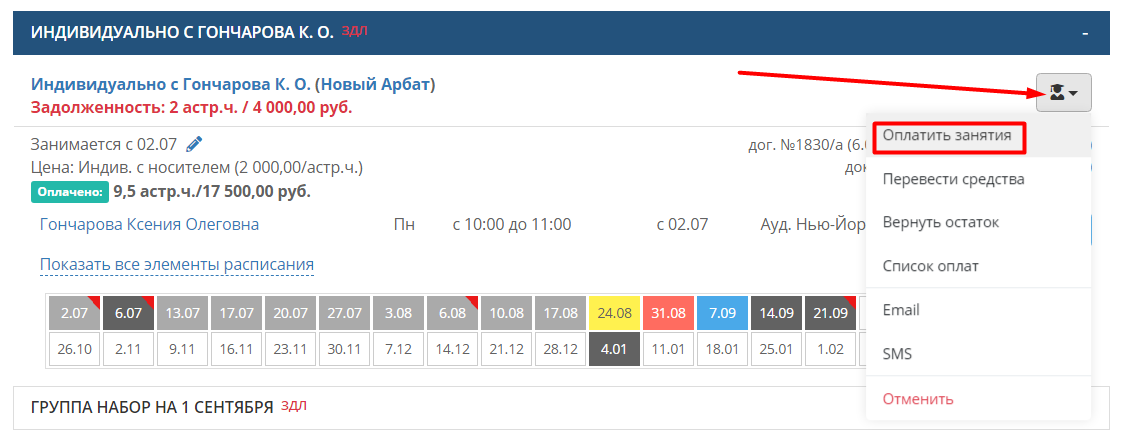Select SMS option in menu
This screenshot has width=1121, height=440.
(897, 353)
